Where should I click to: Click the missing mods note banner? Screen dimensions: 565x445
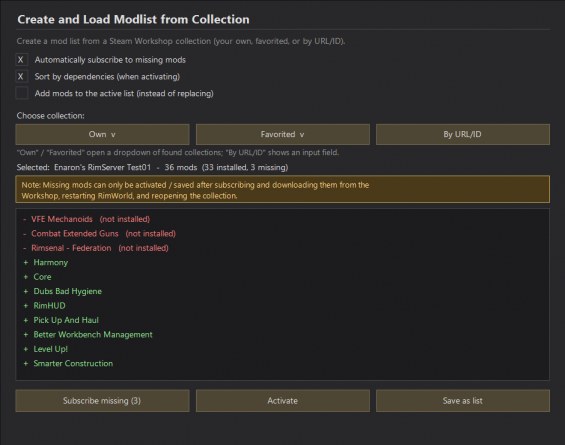(283, 190)
